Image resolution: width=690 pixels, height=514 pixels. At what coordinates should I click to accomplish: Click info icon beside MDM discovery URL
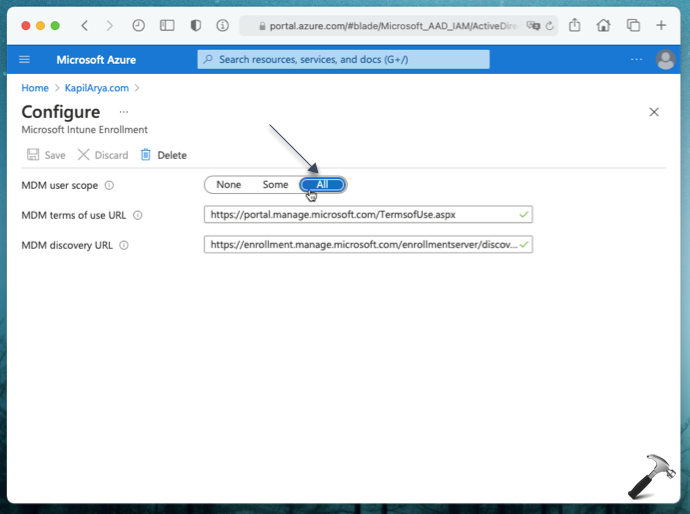click(125, 245)
